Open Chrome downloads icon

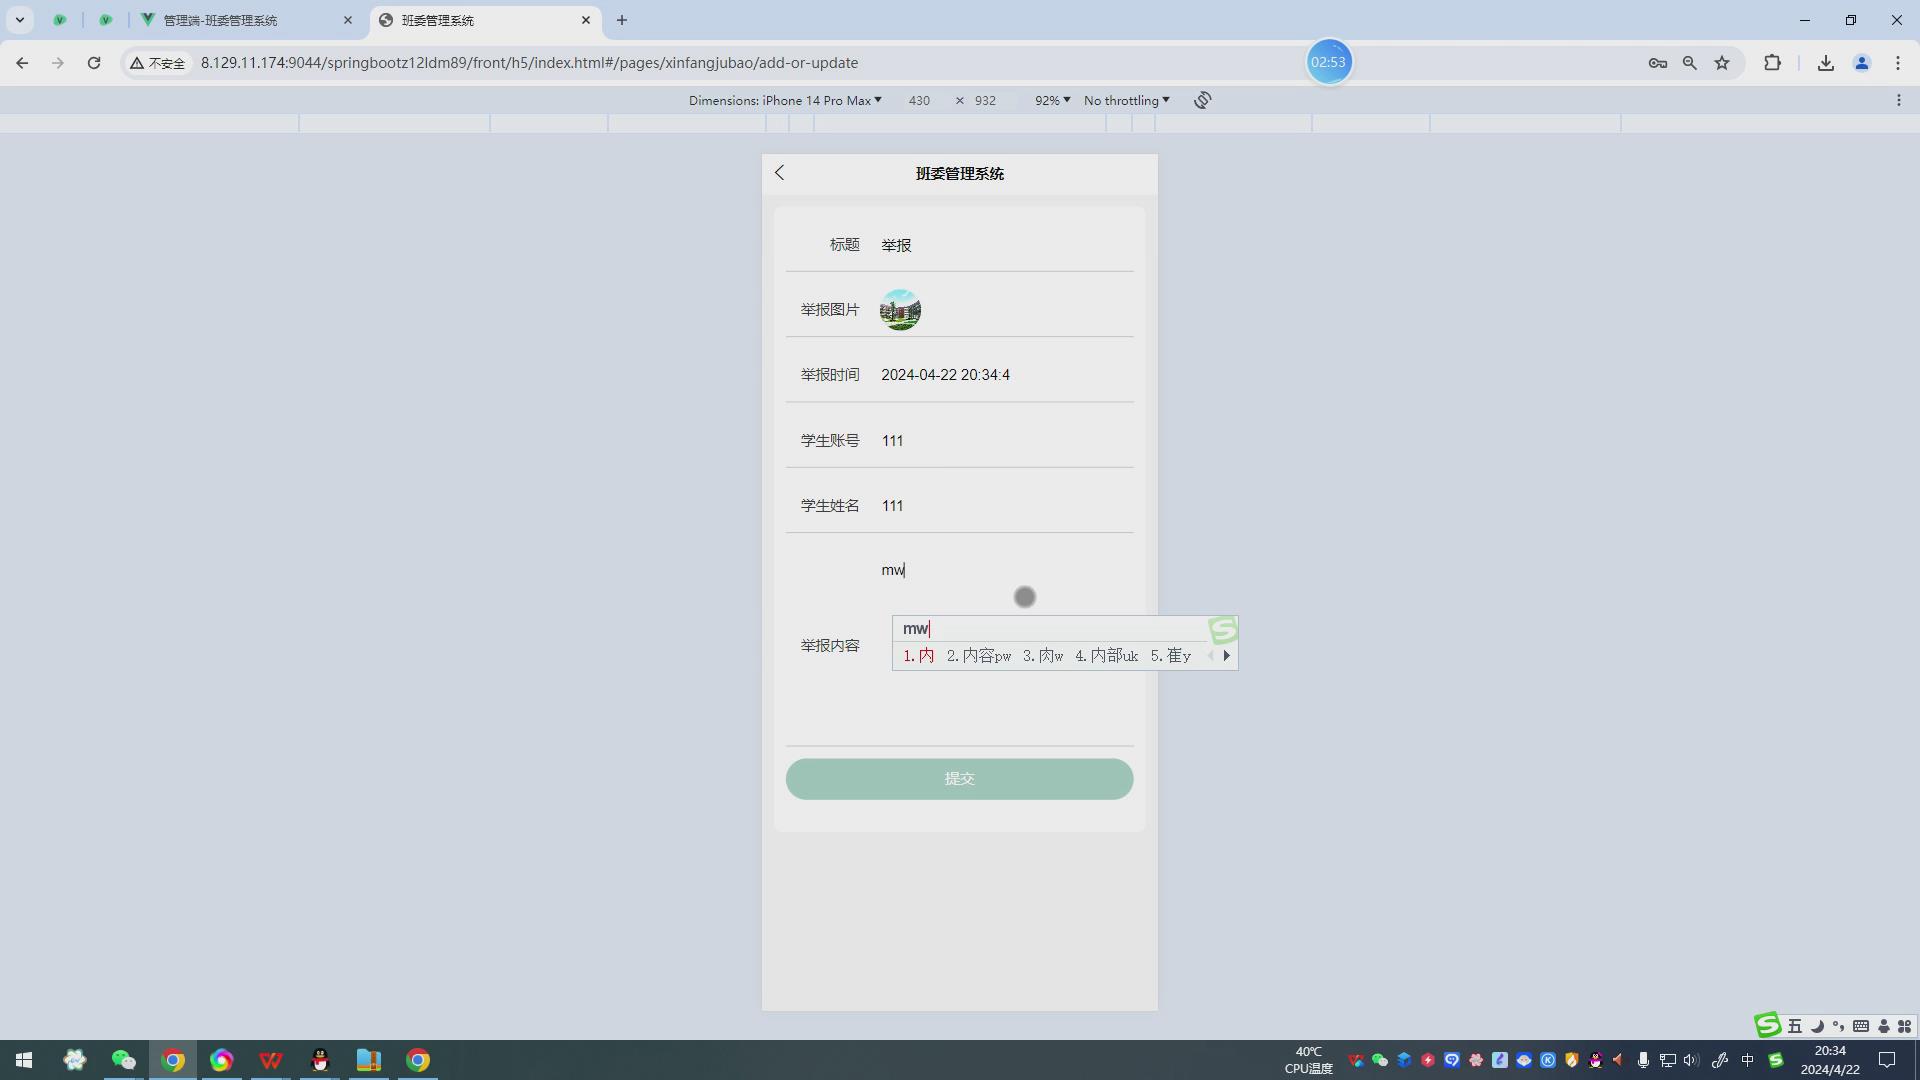(x=1825, y=62)
